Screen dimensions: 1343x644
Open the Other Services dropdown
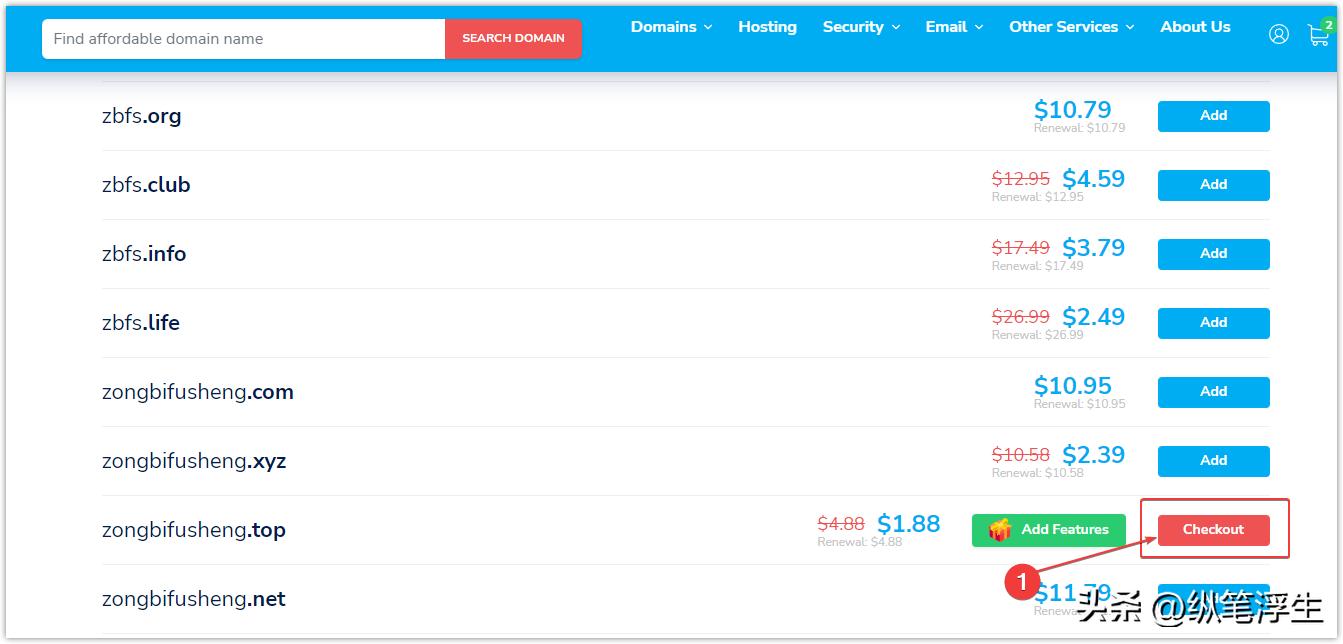coord(1071,27)
